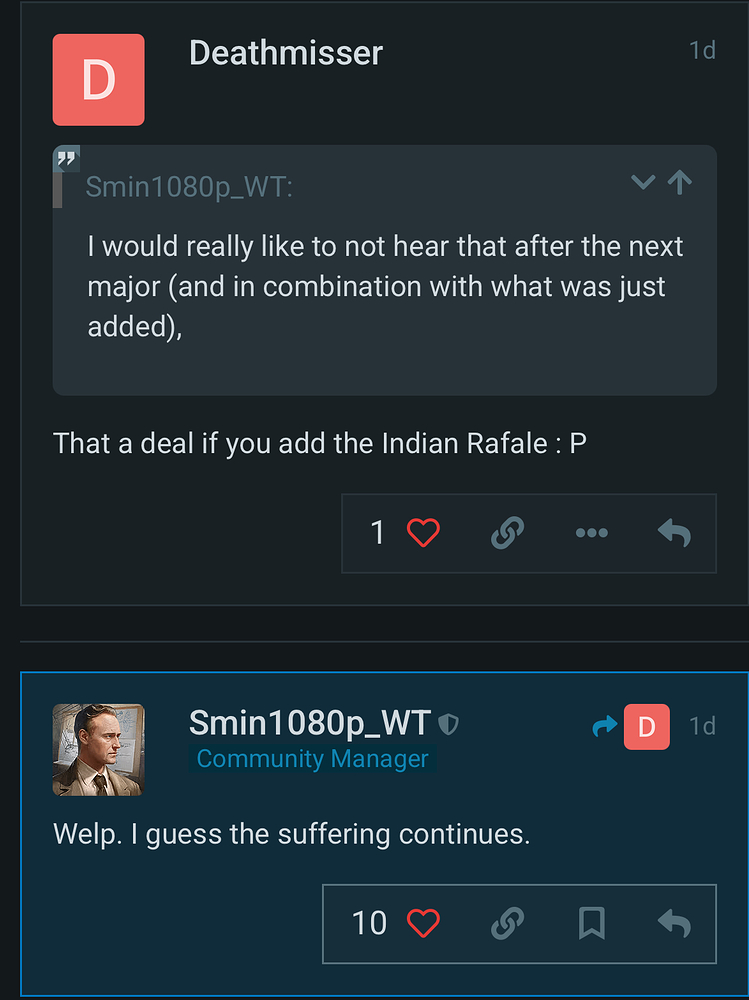This screenshot has height=1000, width=749.
Task: Open the Deathmisser username profile link
Action: tap(286, 53)
